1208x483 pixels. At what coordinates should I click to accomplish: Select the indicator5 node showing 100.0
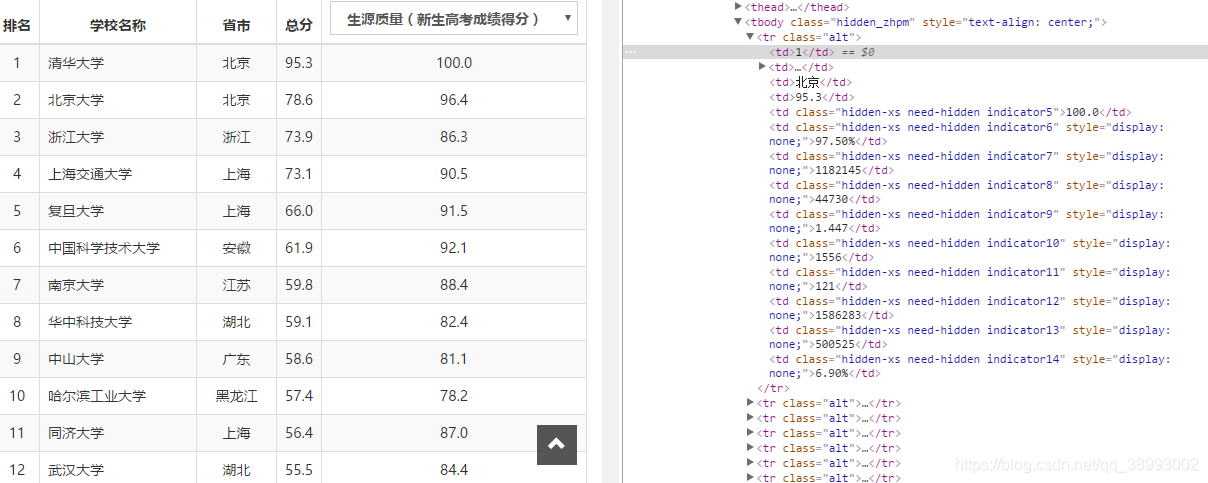(x=950, y=112)
